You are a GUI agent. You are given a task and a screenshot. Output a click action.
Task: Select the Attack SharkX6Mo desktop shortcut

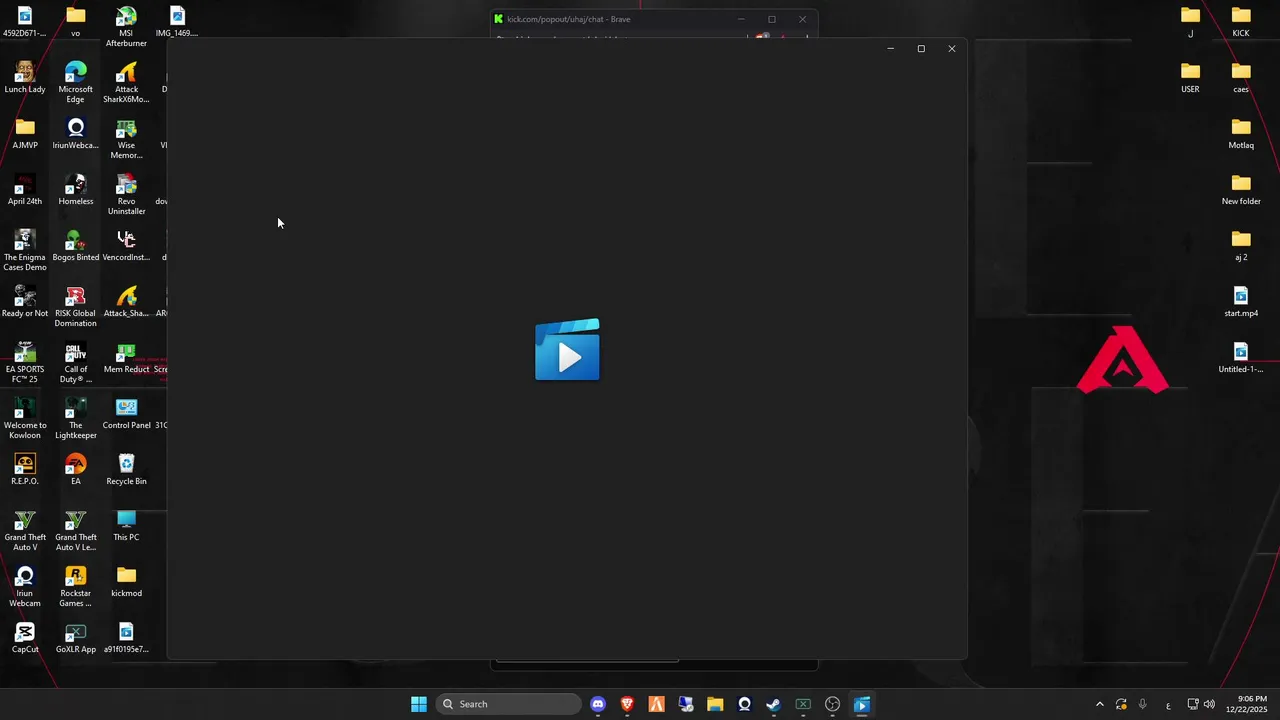click(126, 83)
